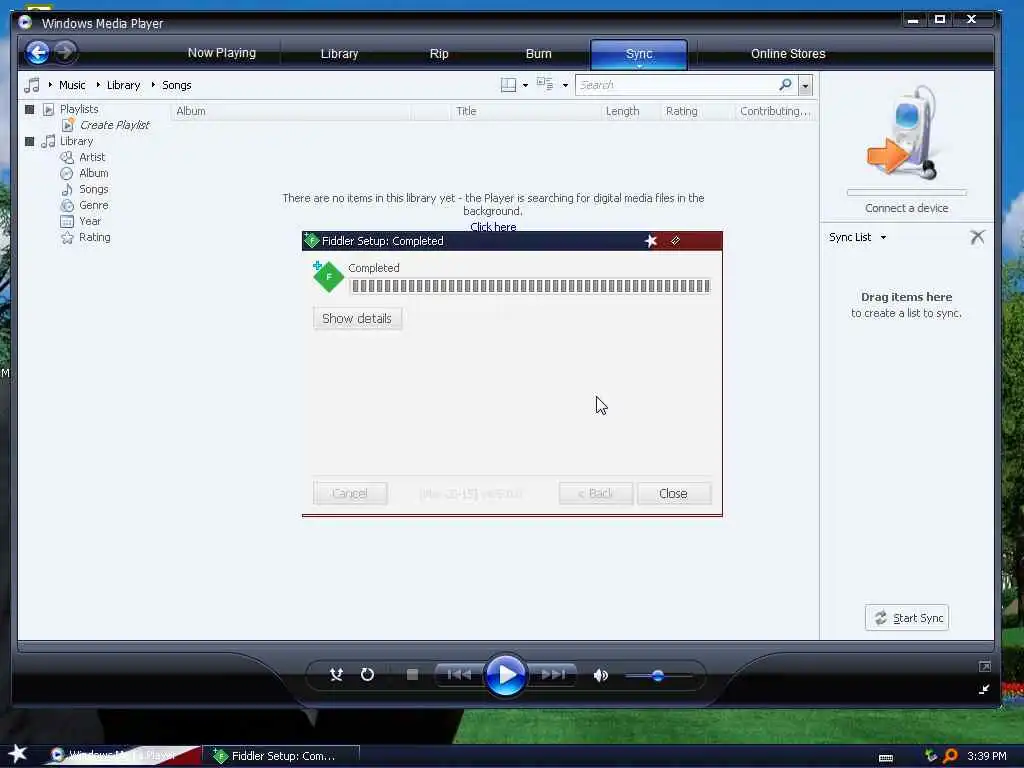The width and height of the screenshot is (1024, 768).
Task: Collapse the Playlists tree node
Action: pyautogui.click(x=29, y=109)
